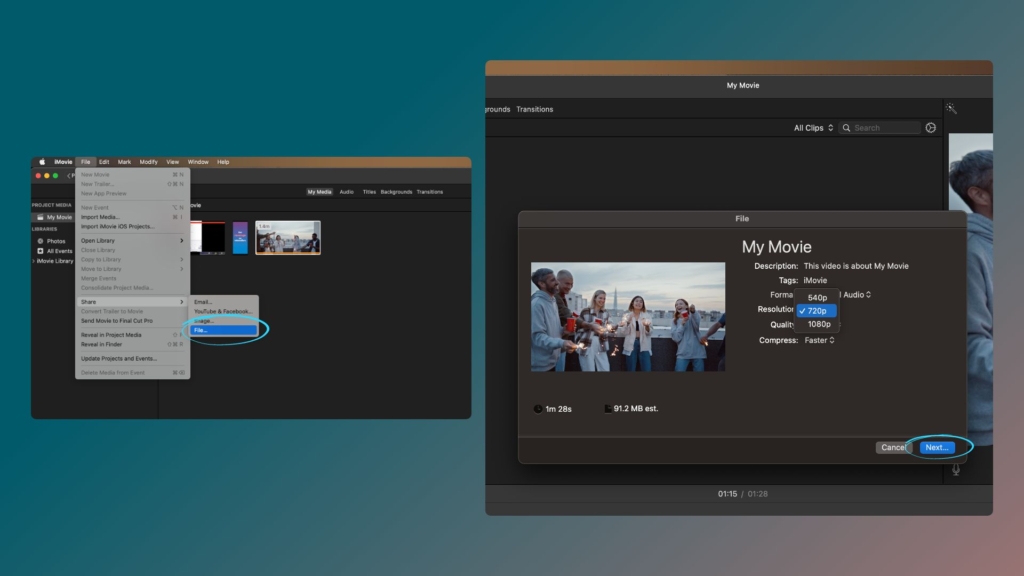Open the iMovie application menu
The image size is (1024, 576).
(x=63, y=162)
